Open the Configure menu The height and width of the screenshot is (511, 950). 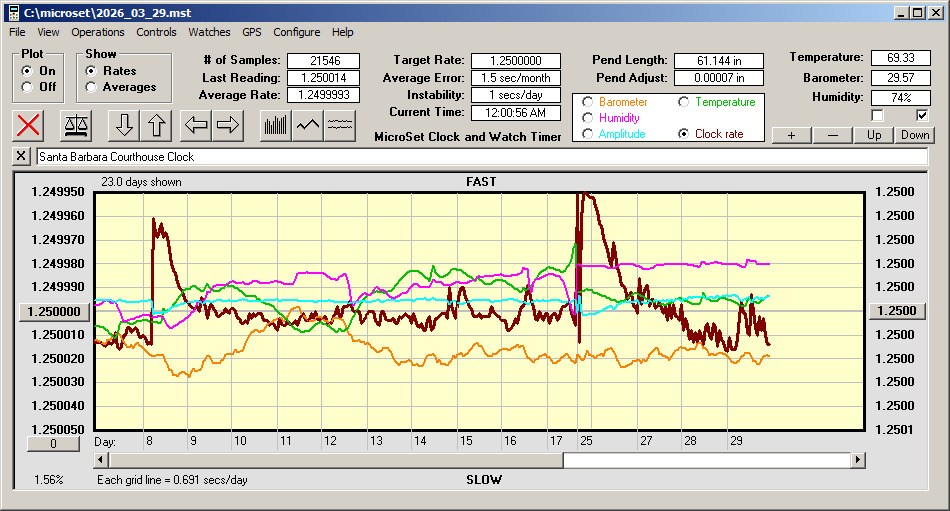point(297,32)
